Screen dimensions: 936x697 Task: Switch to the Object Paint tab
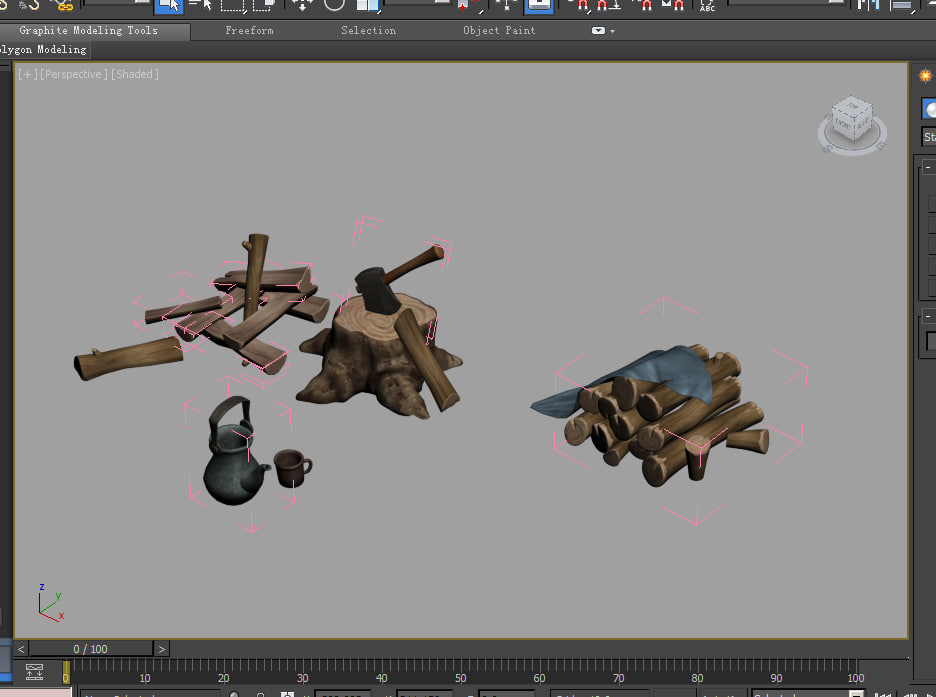coord(499,30)
